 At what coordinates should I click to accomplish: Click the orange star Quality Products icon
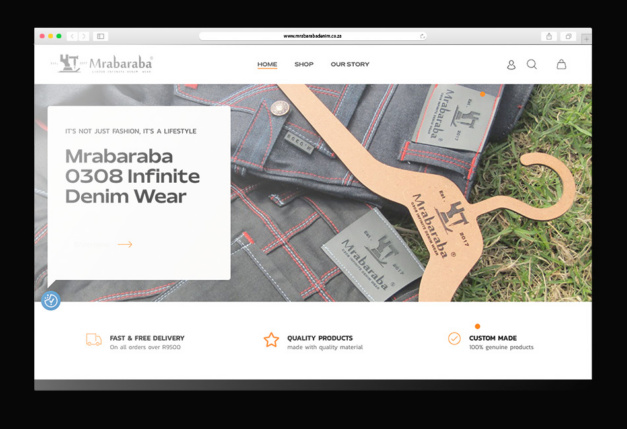point(271,340)
